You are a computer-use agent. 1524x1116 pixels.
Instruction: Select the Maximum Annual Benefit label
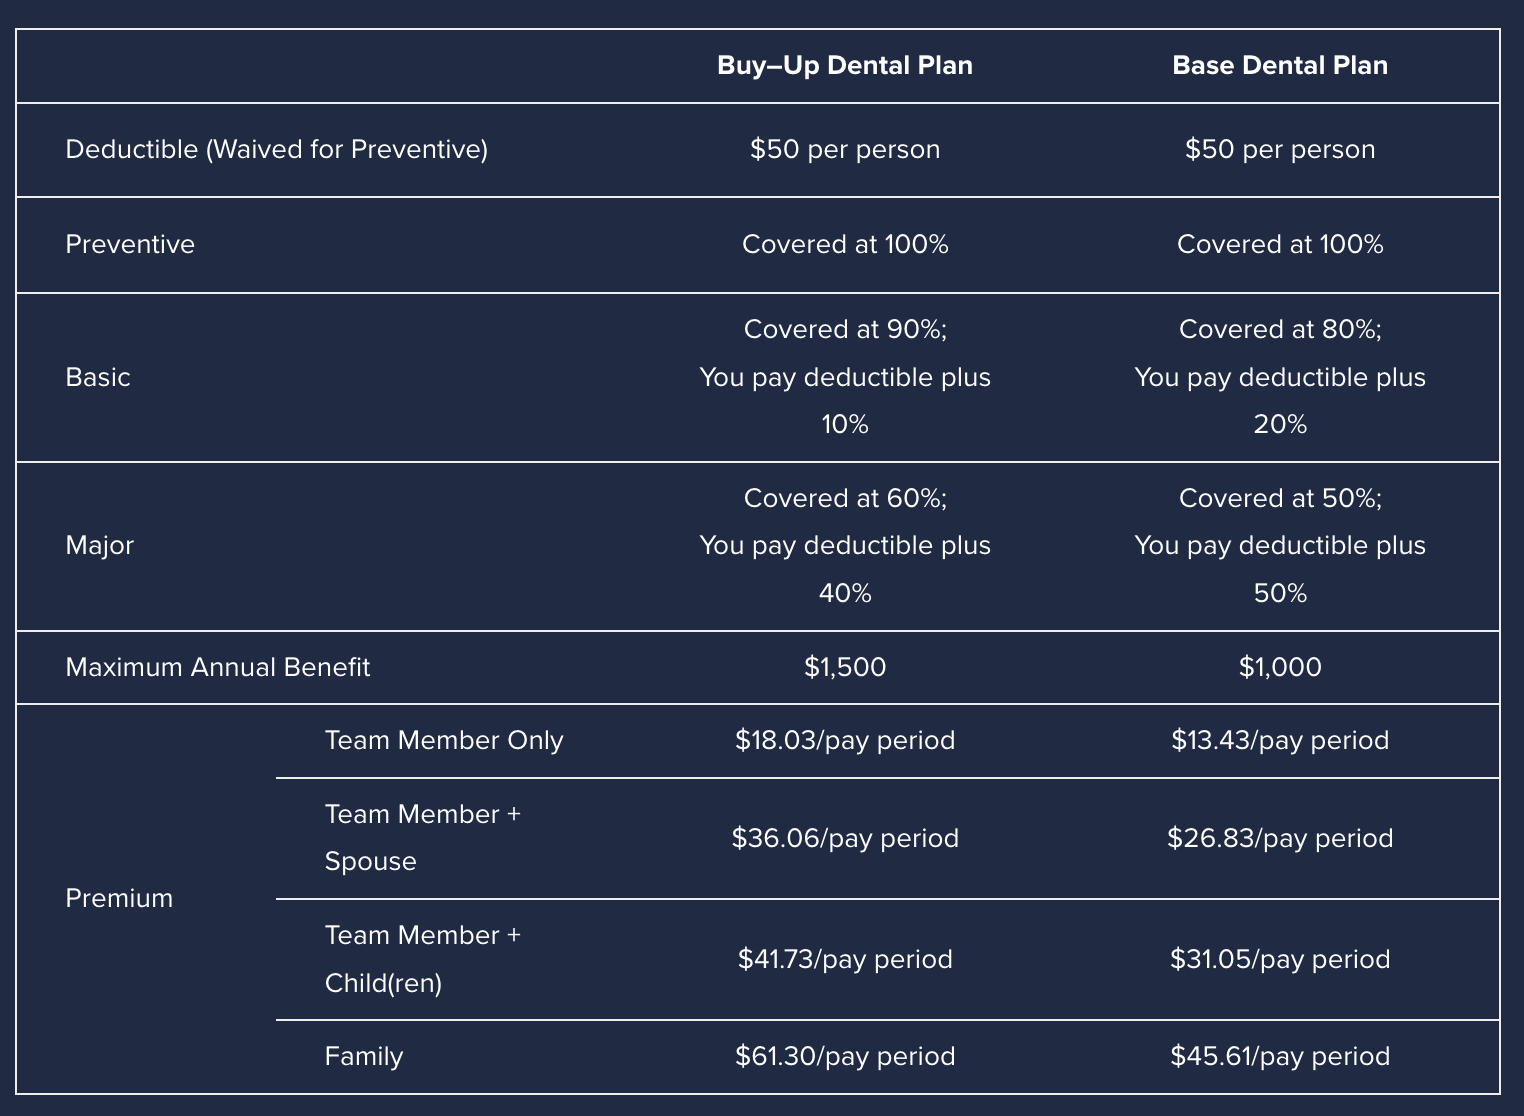point(218,667)
